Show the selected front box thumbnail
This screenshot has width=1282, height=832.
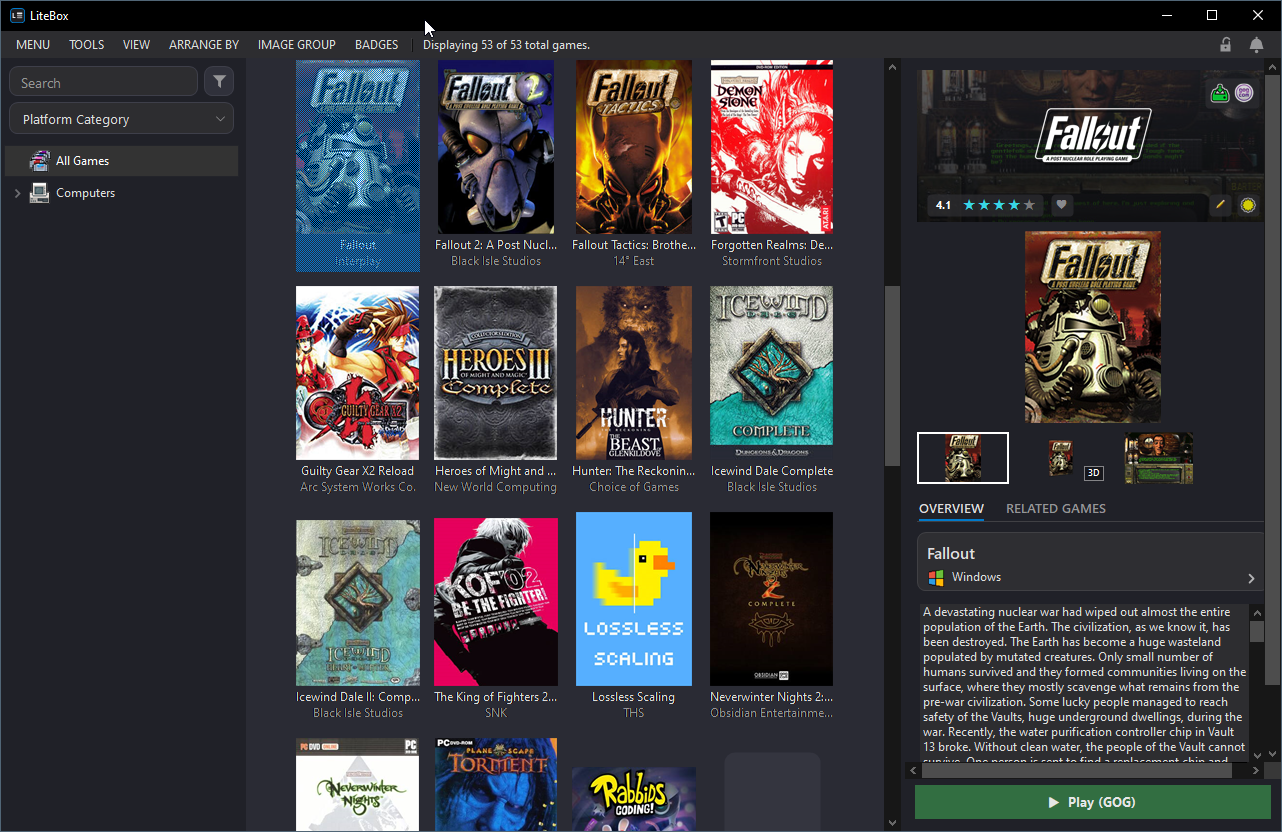963,458
